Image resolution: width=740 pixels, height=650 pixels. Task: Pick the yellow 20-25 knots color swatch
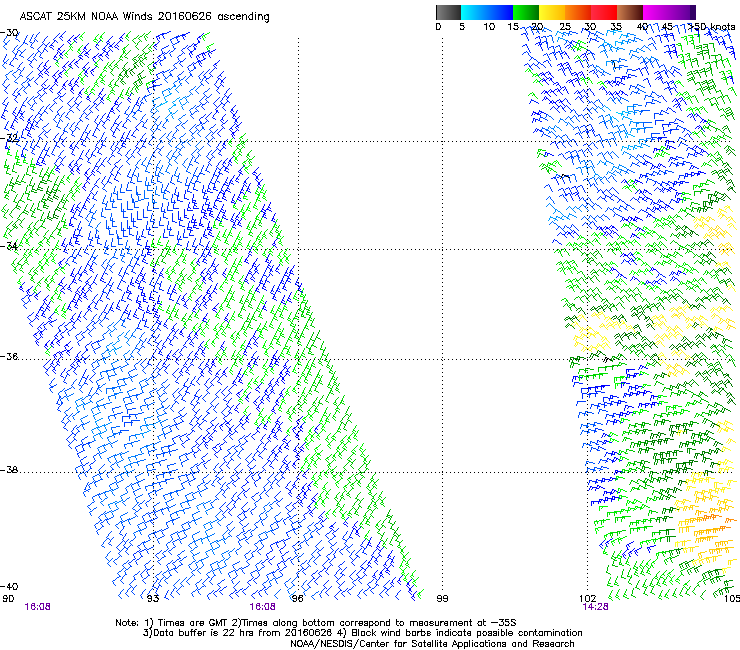(552, 12)
